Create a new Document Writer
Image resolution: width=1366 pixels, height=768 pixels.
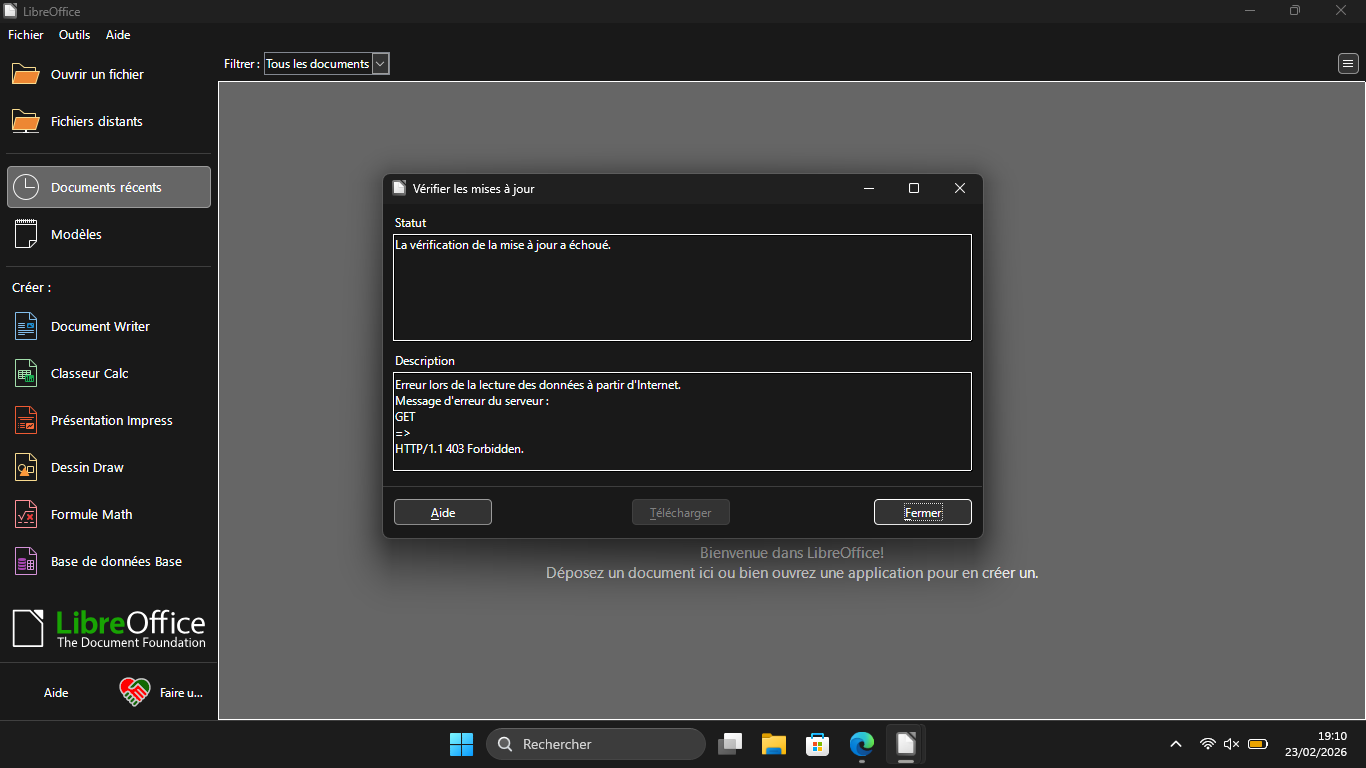(x=100, y=326)
